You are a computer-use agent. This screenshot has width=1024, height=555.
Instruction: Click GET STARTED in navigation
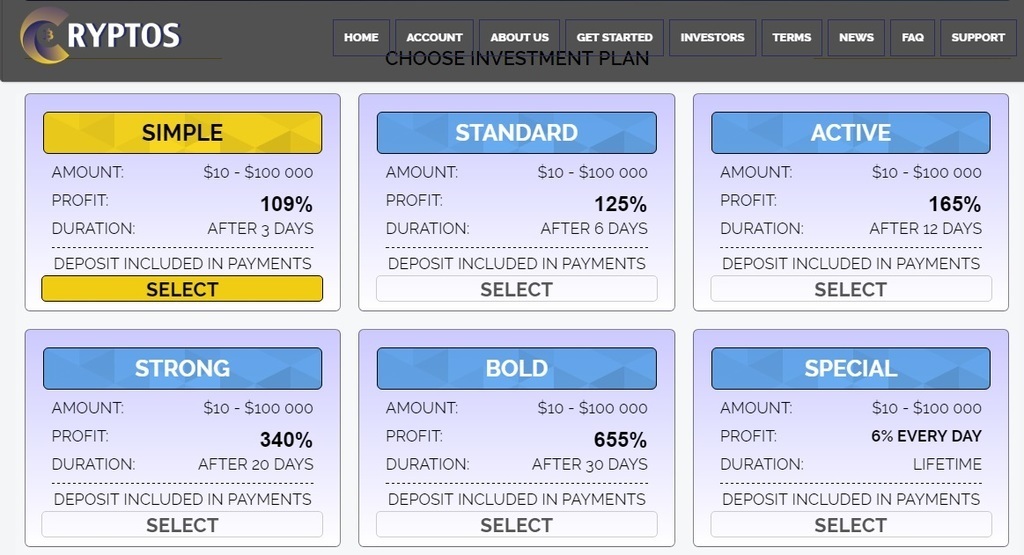coord(614,37)
